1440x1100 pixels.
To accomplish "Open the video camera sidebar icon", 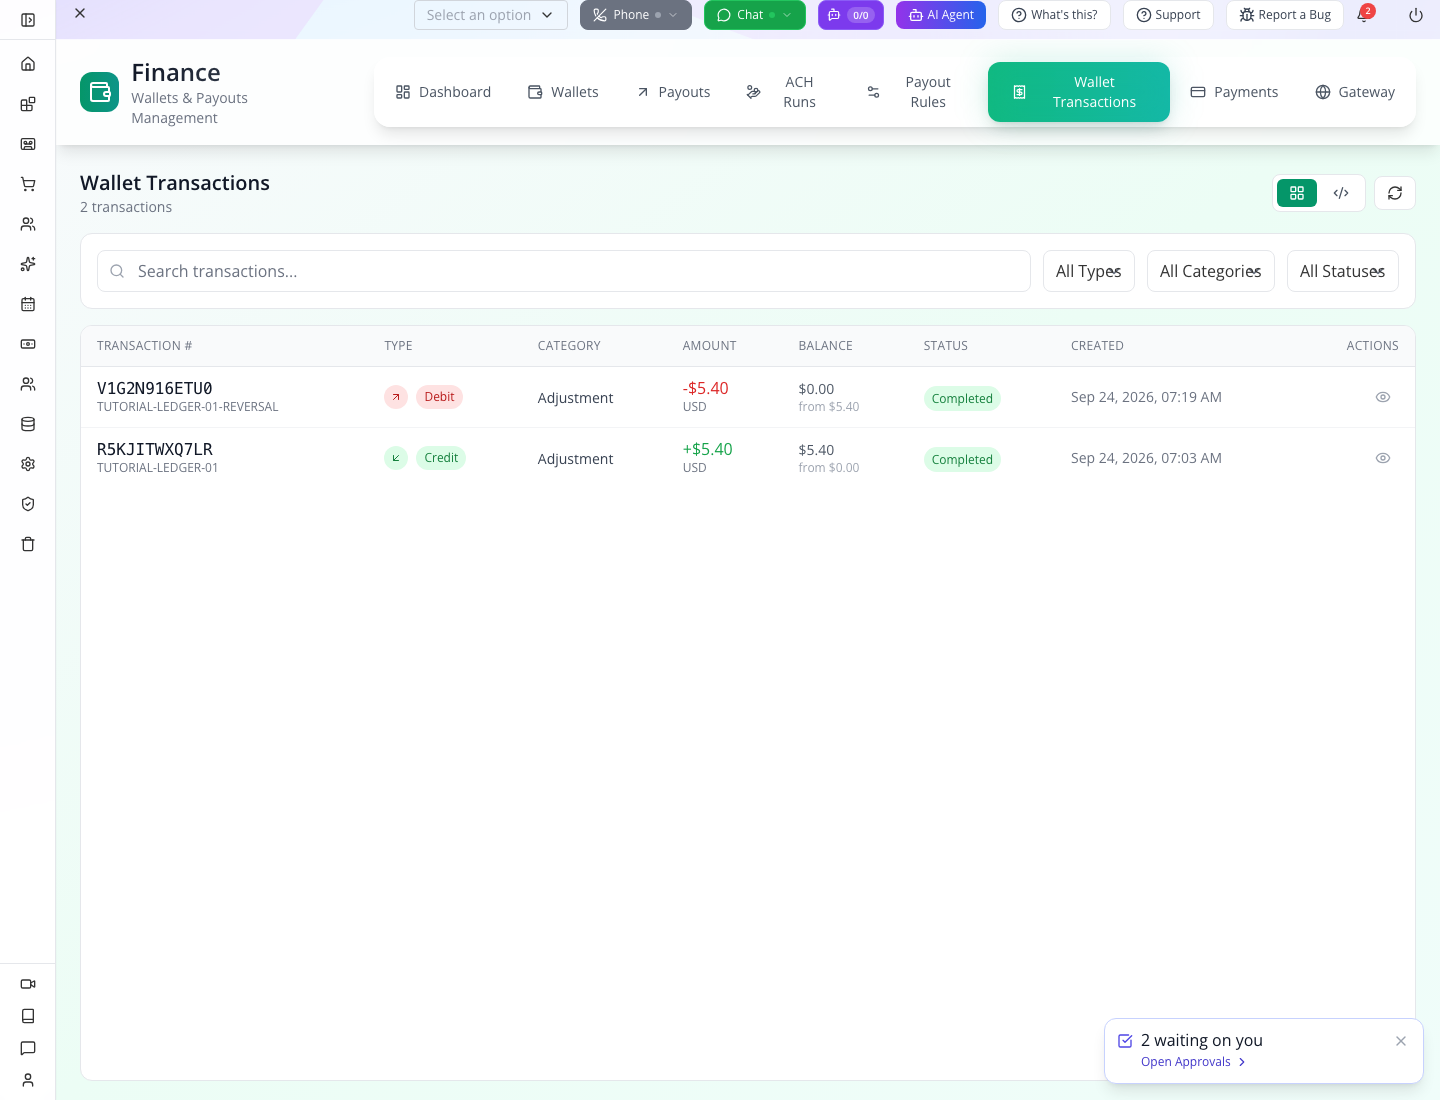I will click(x=28, y=984).
